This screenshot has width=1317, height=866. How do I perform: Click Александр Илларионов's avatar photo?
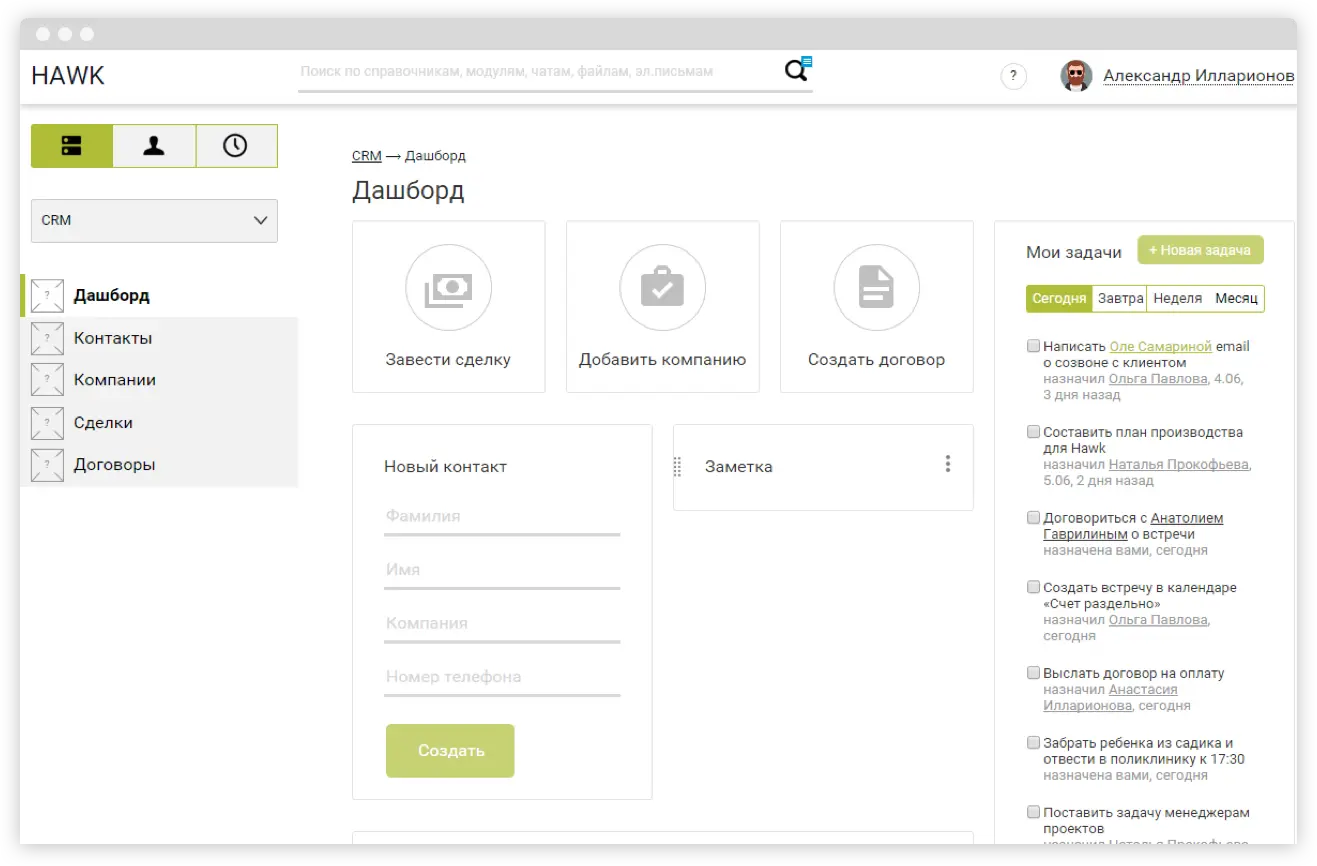[1076, 76]
